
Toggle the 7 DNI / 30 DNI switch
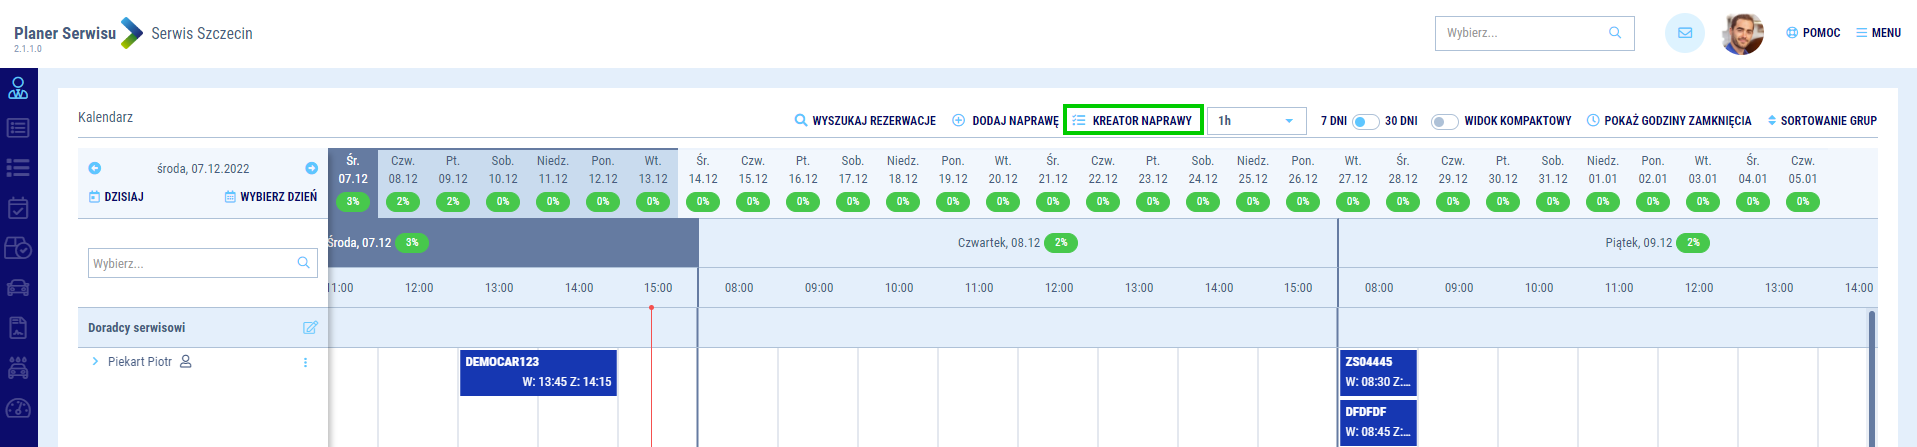[x=1365, y=121]
